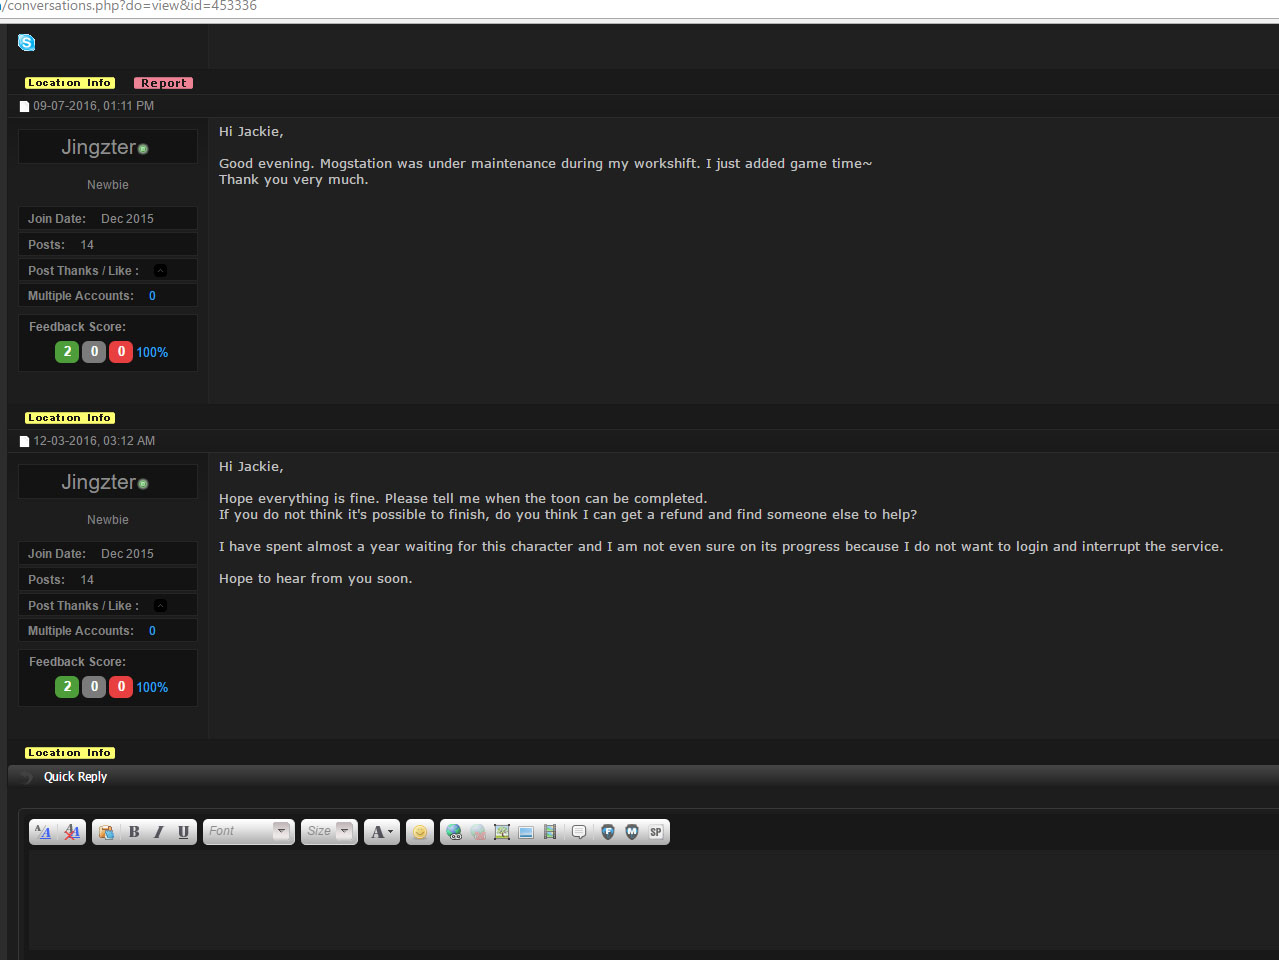Click the green online status dot in first post
Screen dimensions: 1279x960
coord(143,149)
